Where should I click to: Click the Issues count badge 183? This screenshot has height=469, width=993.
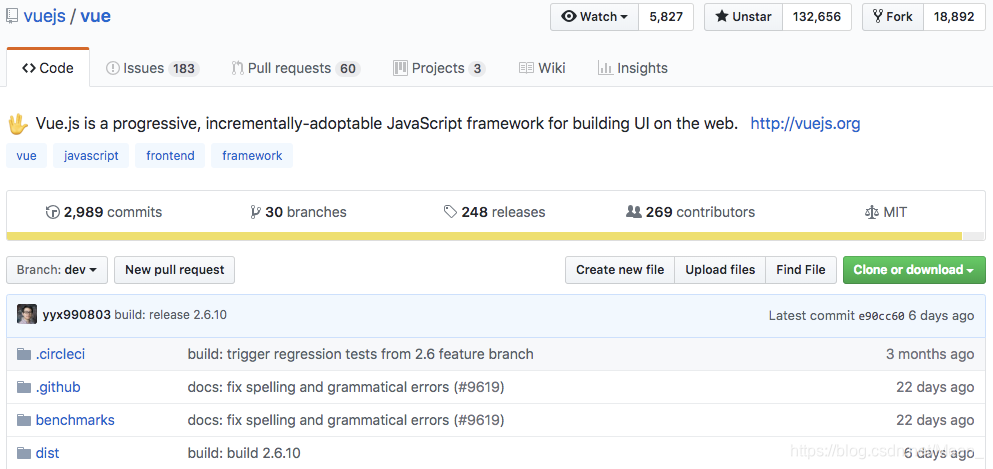point(184,68)
